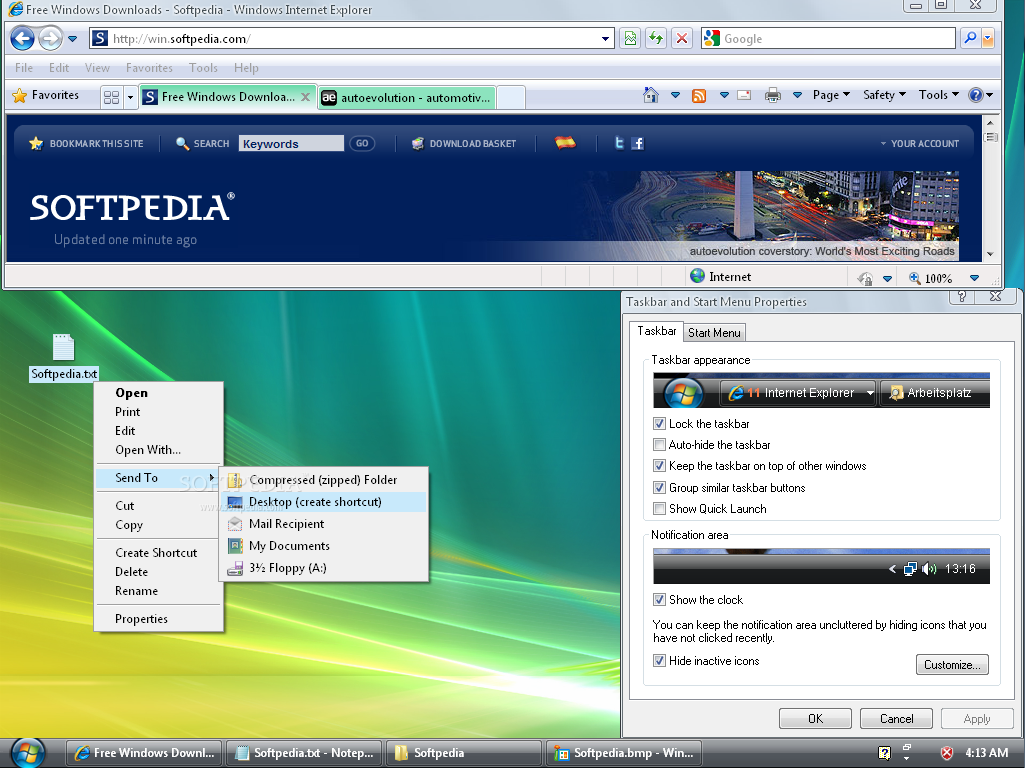Click the red shield security tray icon
Viewport: 1025px width, 768px height.
coord(947,753)
